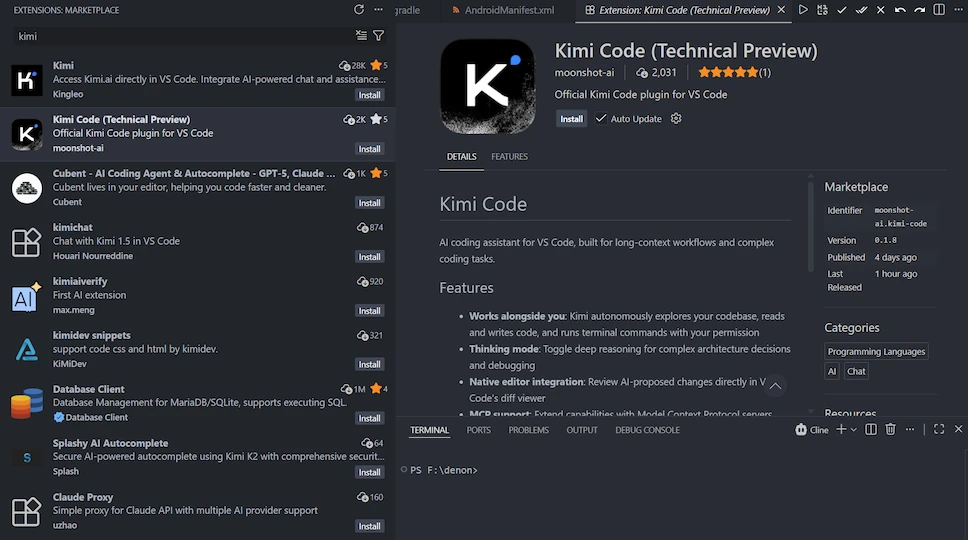968x540 pixels.
Task: Install the kimichat extension
Action: click(369, 257)
